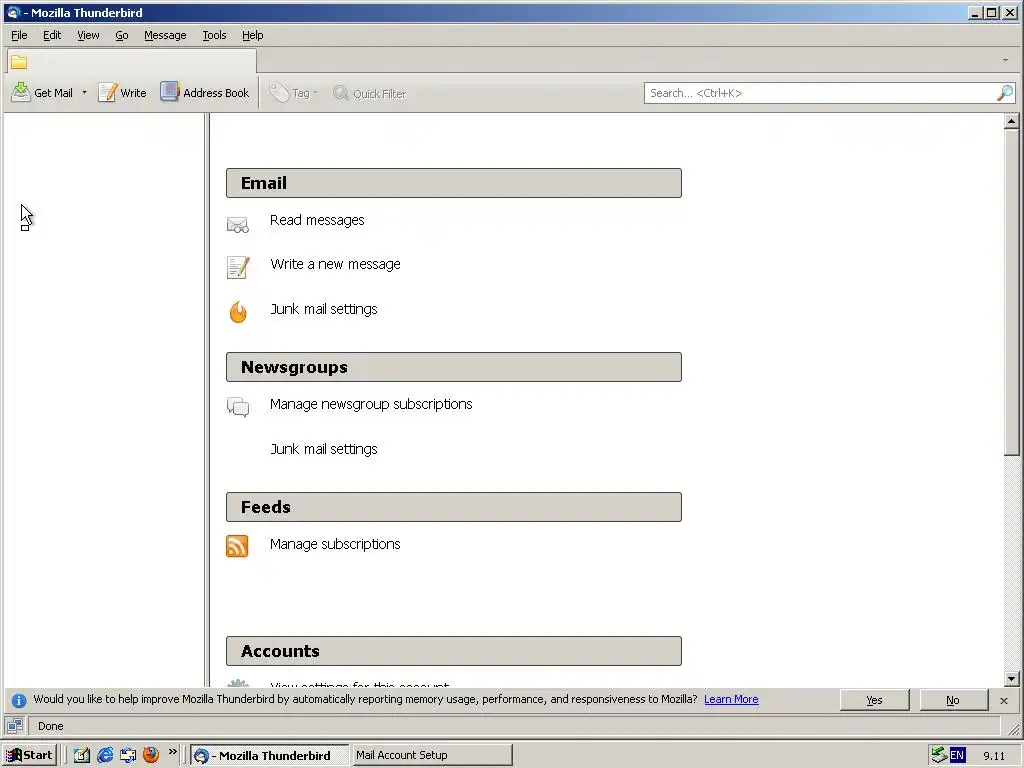
Task: Click the vertical scrollbar thumb
Action: [1011, 292]
